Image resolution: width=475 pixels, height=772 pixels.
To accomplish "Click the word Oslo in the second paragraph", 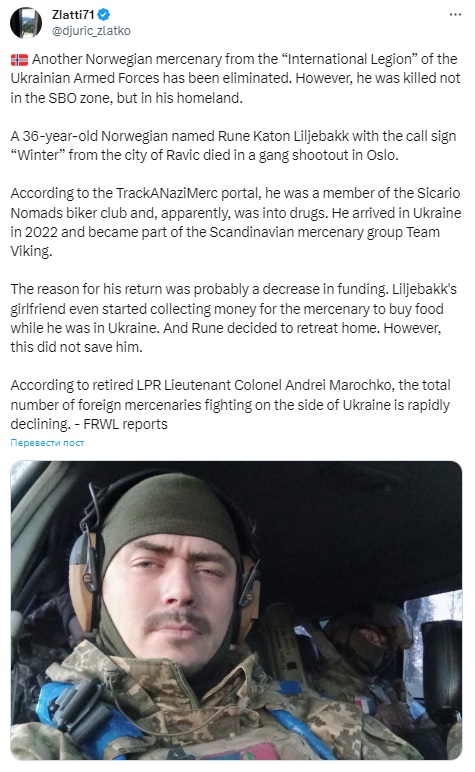I will click(x=380, y=155).
